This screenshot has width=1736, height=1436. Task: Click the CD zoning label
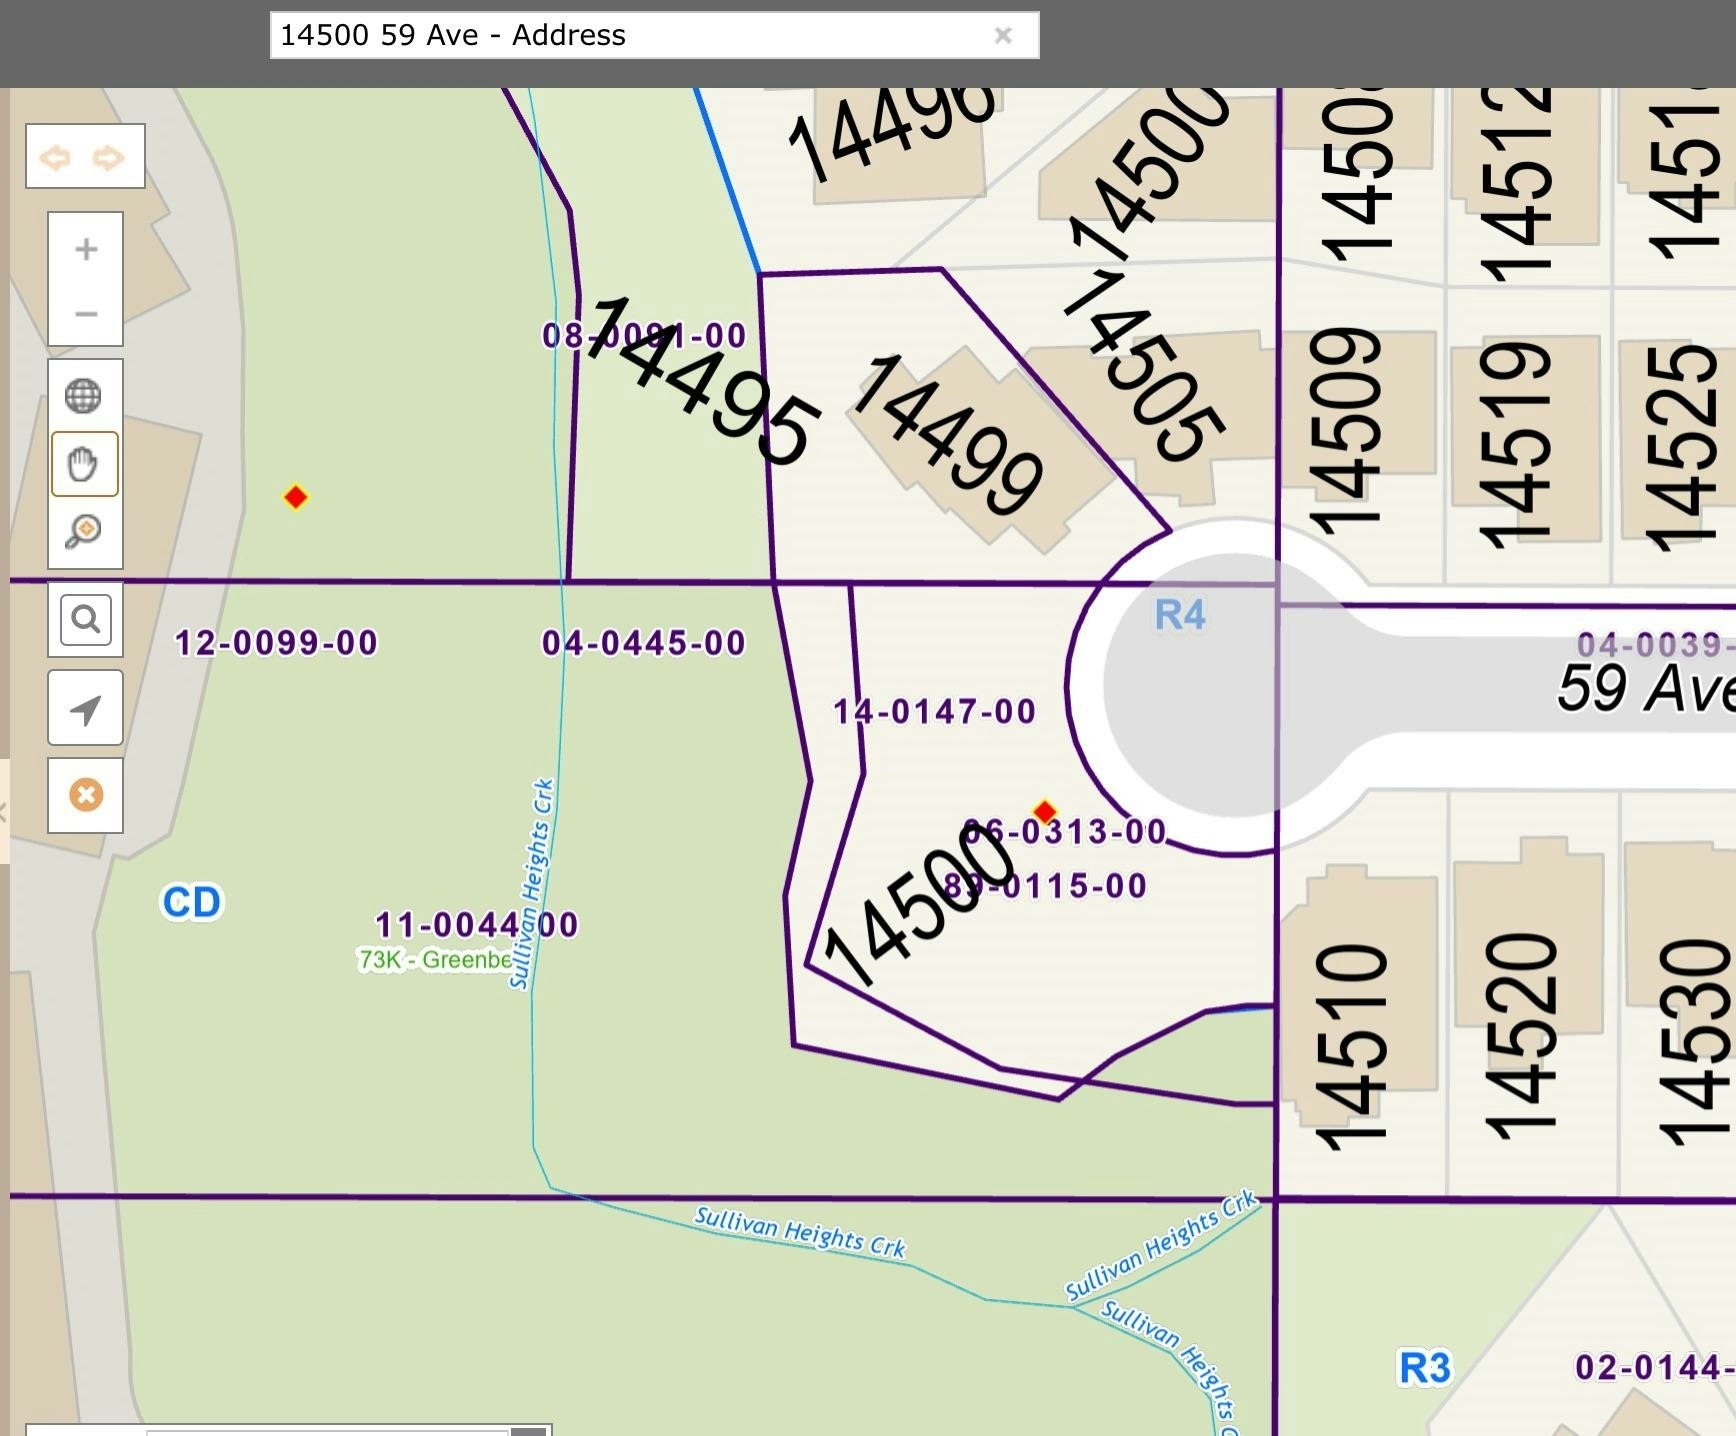pyautogui.click(x=191, y=902)
